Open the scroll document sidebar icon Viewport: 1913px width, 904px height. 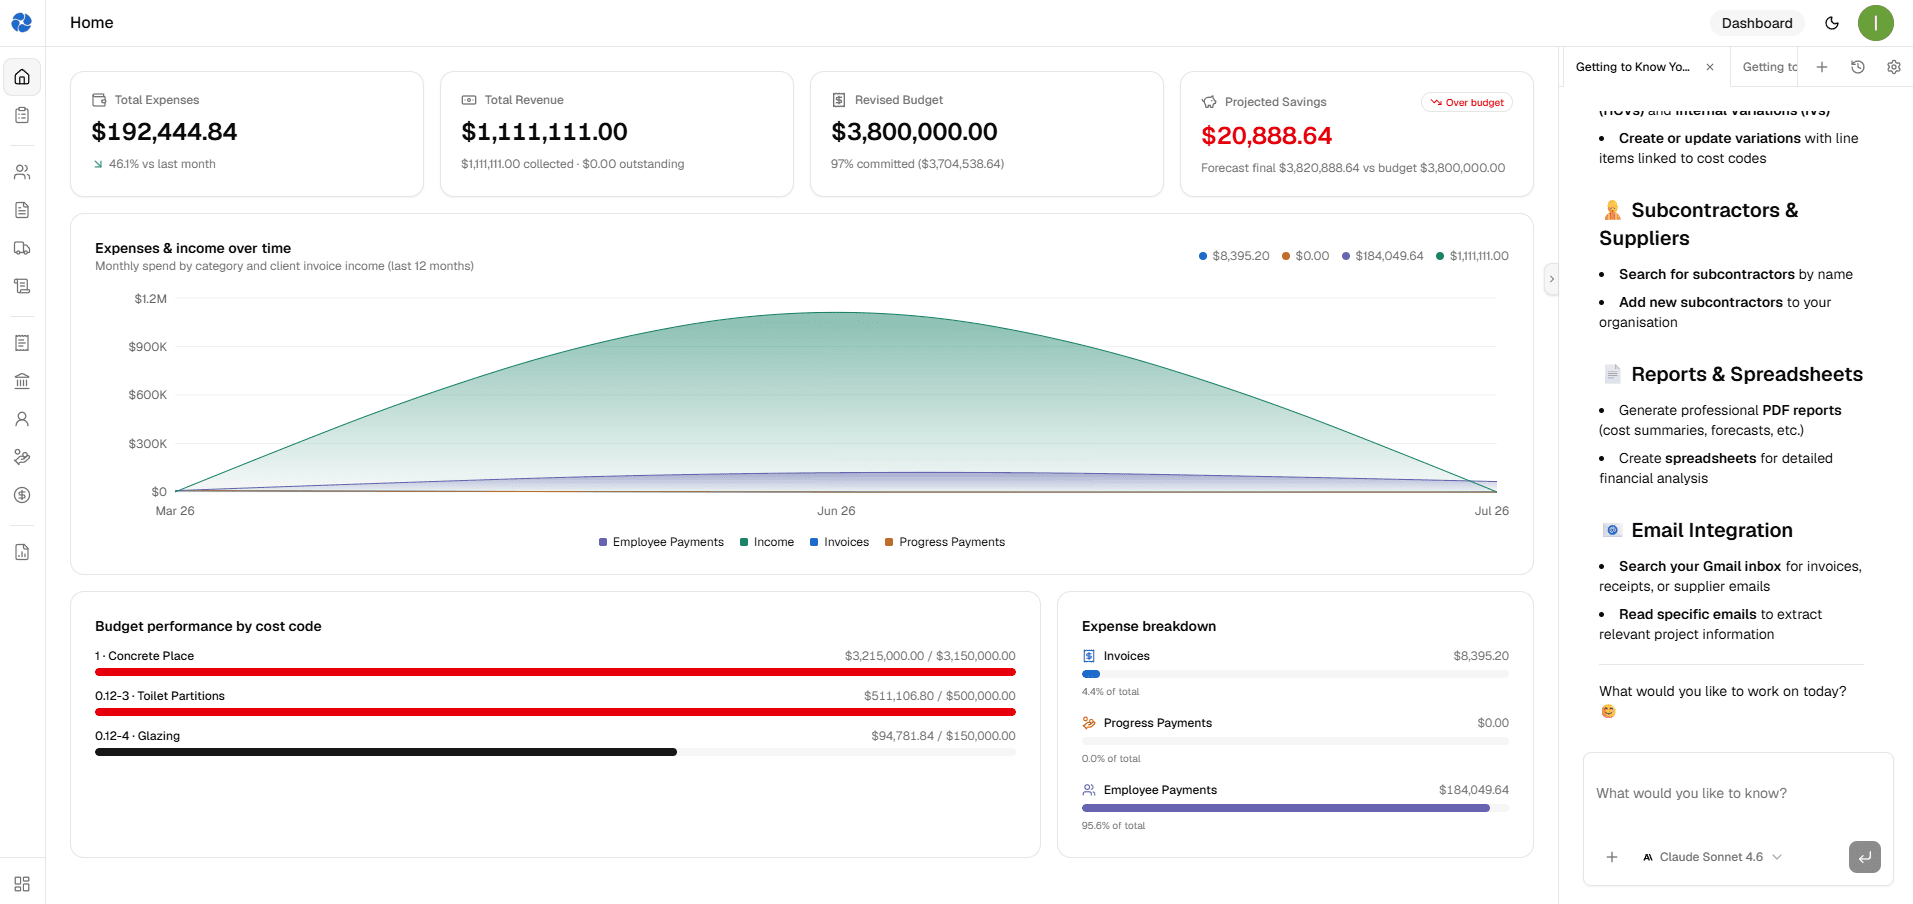point(22,286)
